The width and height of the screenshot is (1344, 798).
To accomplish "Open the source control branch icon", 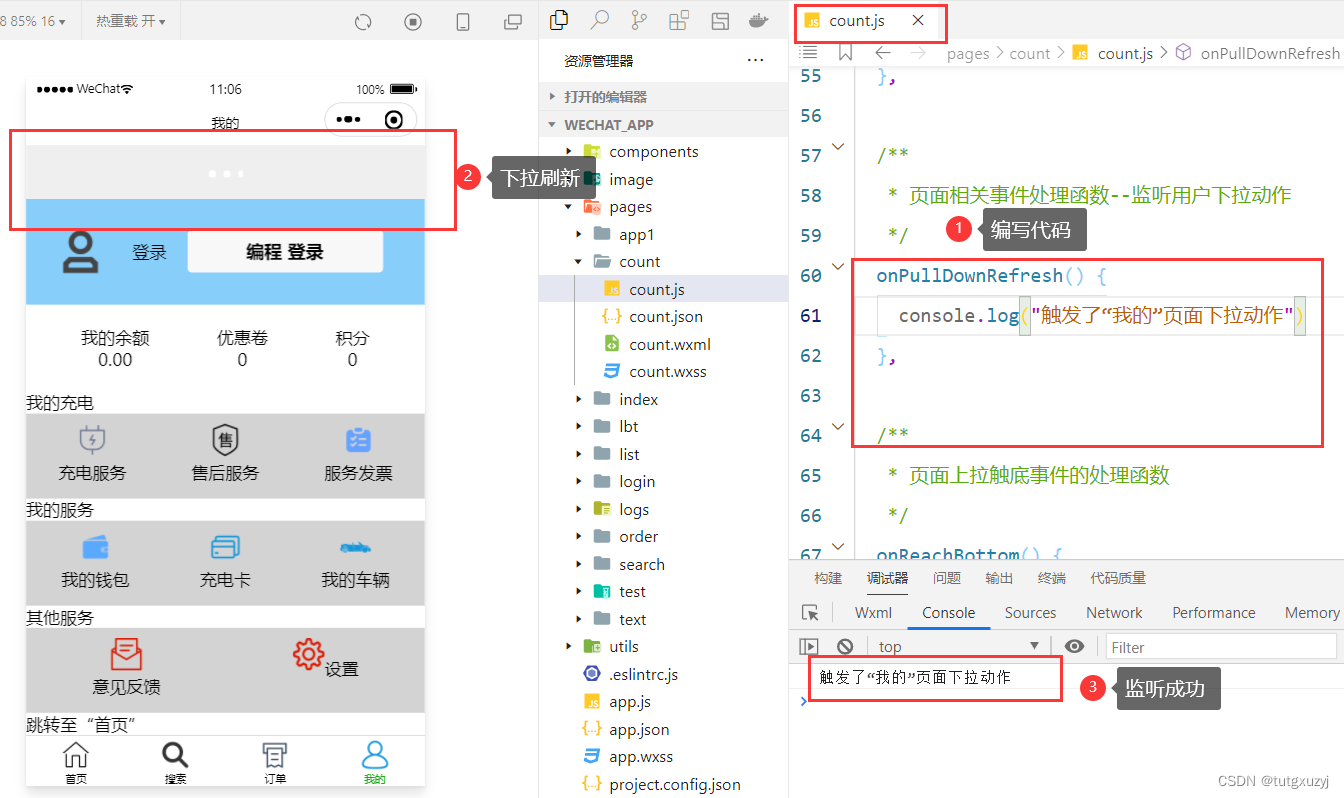I will point(639,20).
